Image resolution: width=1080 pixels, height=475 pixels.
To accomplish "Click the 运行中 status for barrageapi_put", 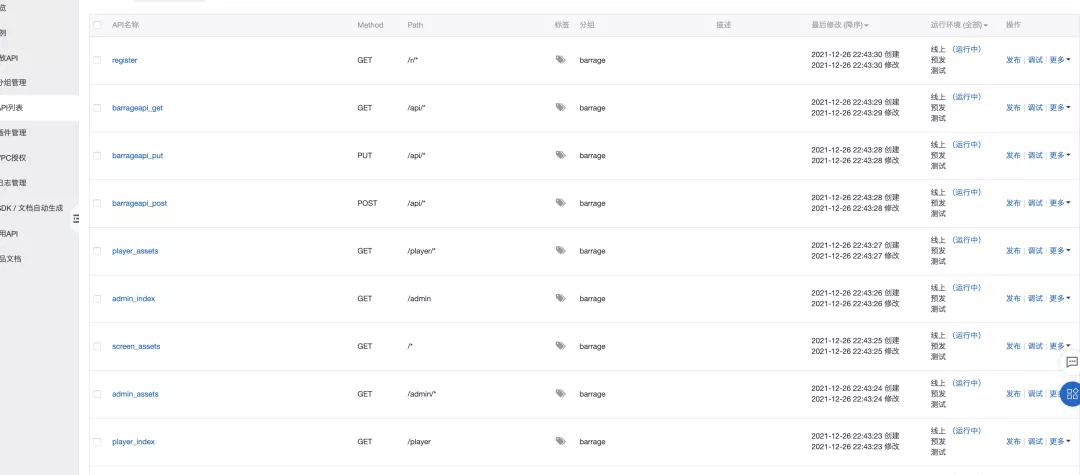I will [x=966, y=144].
